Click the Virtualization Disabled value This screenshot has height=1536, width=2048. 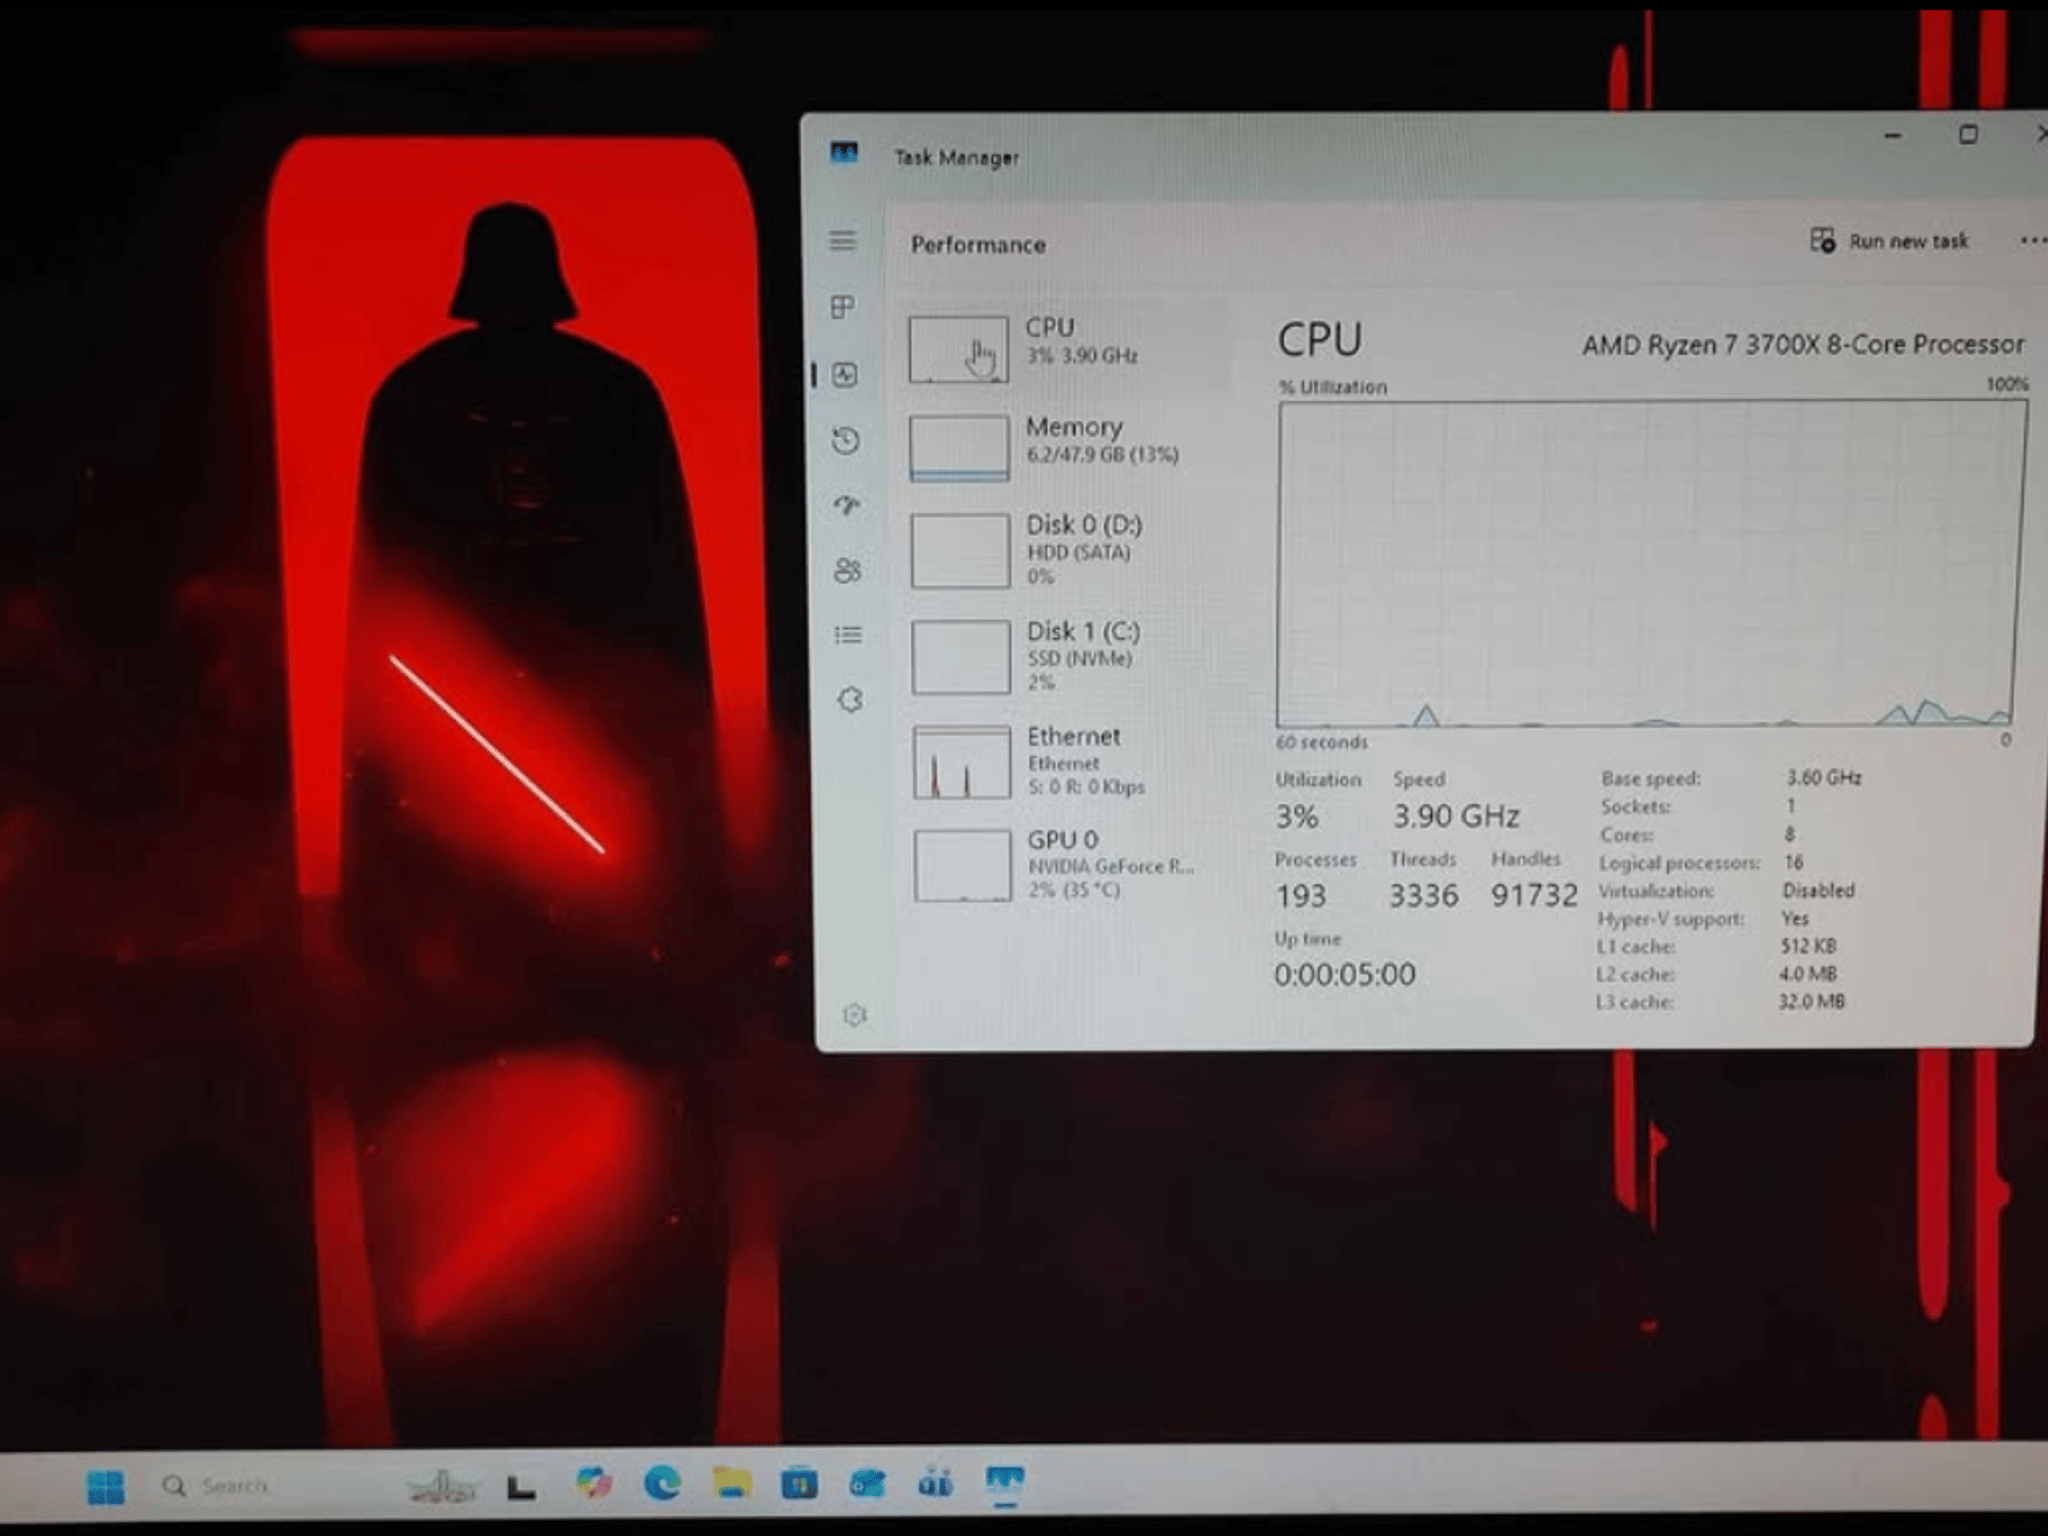(1818, 890)
